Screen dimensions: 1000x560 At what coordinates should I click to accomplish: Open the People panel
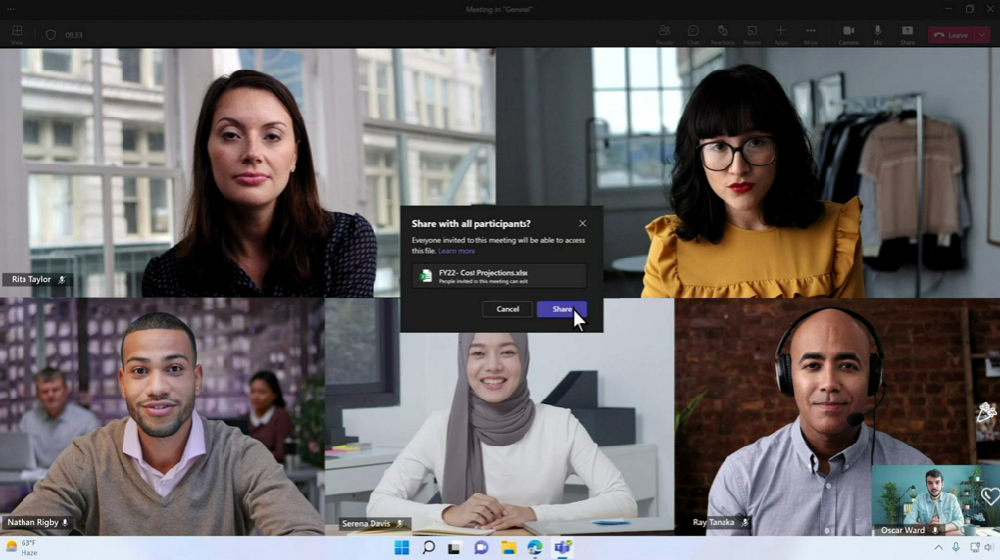click(664, 34)
